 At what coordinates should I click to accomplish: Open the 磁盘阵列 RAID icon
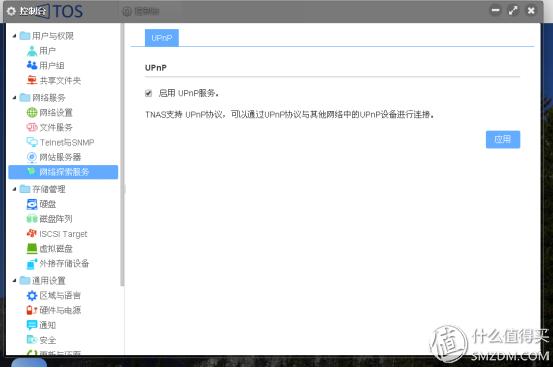pos(32,219)
